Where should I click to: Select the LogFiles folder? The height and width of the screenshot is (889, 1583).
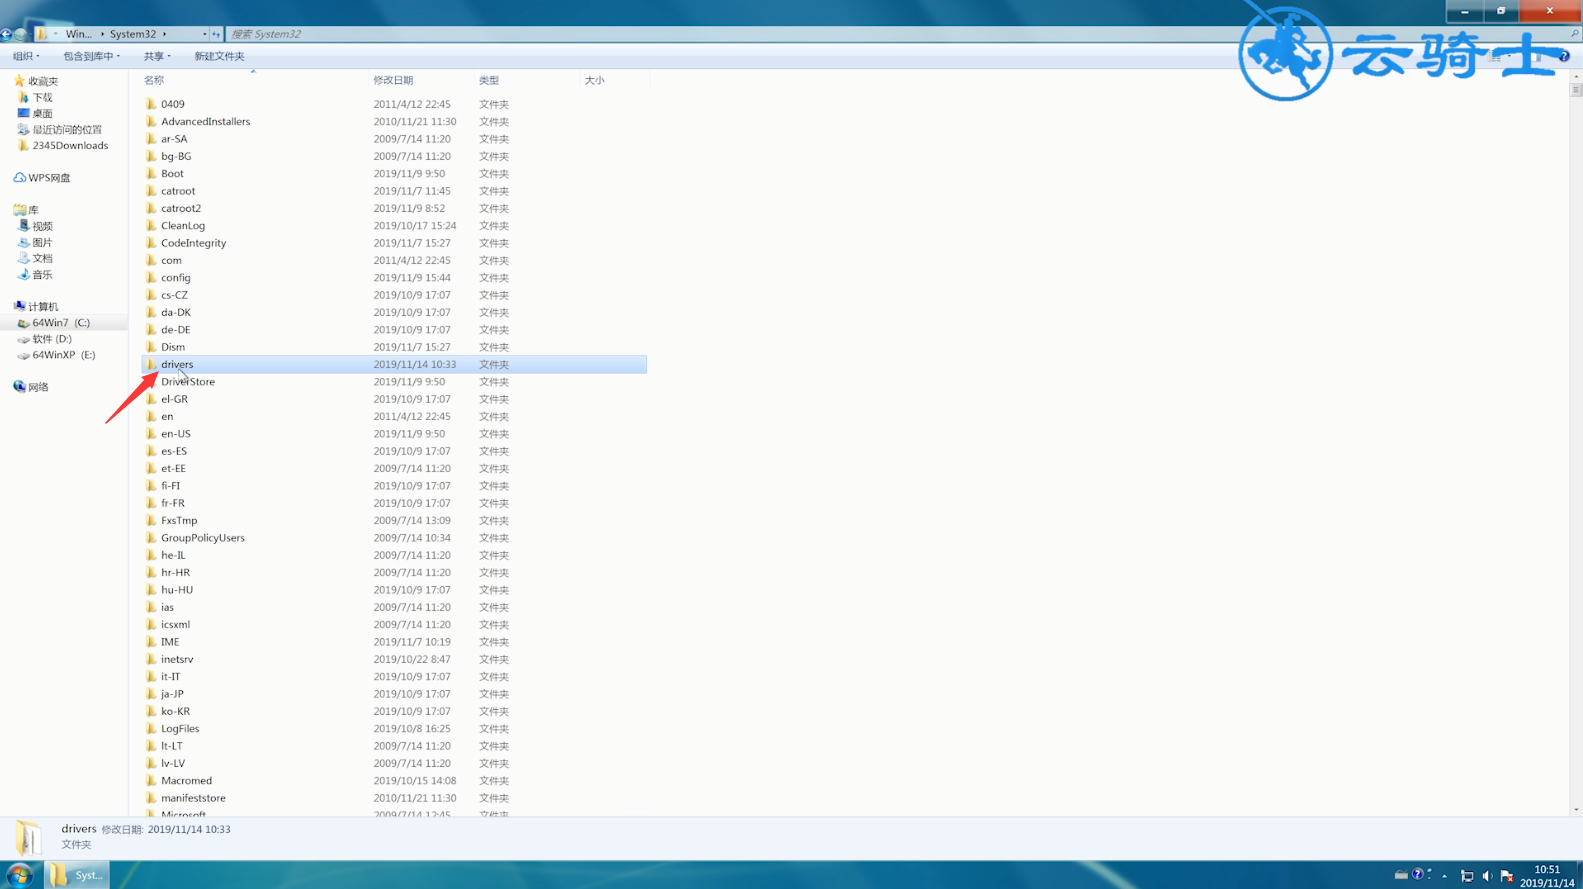(x=180, y=728)
